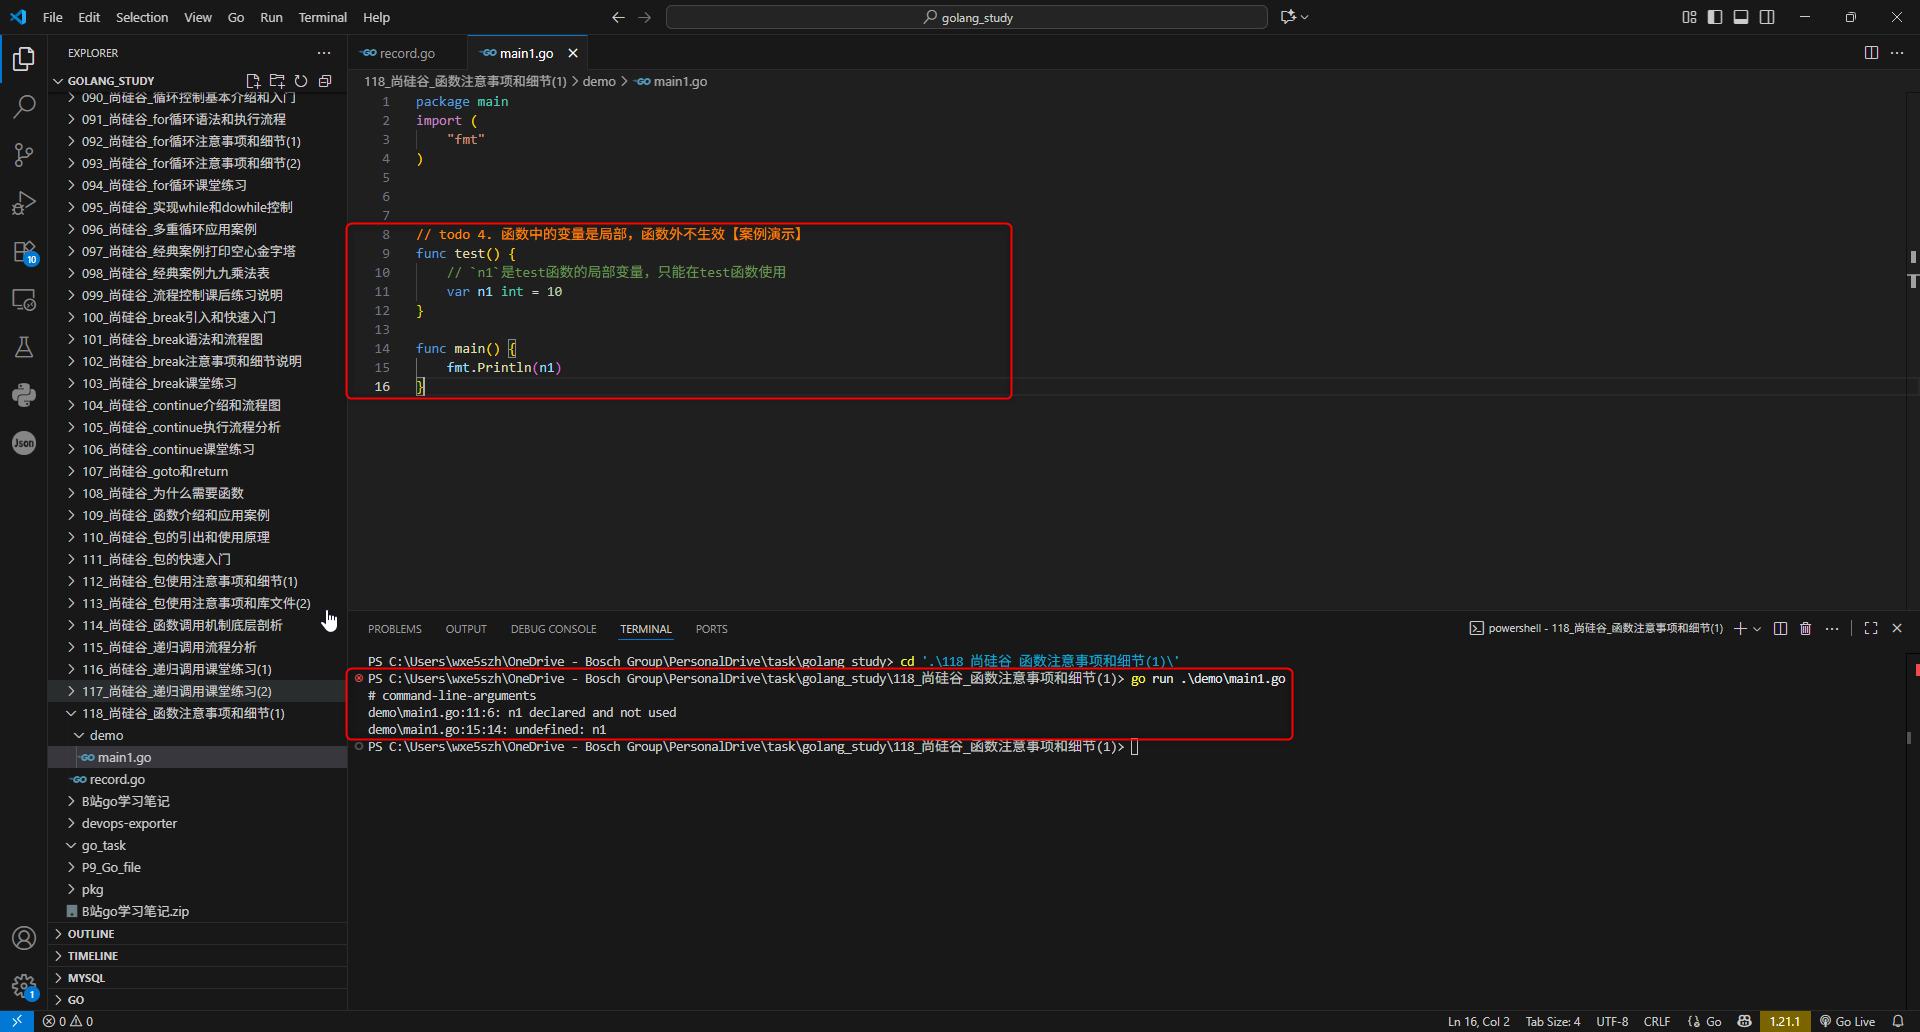Open the Json activity bar view
Viewport: 1920px width, 1032px height.
pos(24,443)
